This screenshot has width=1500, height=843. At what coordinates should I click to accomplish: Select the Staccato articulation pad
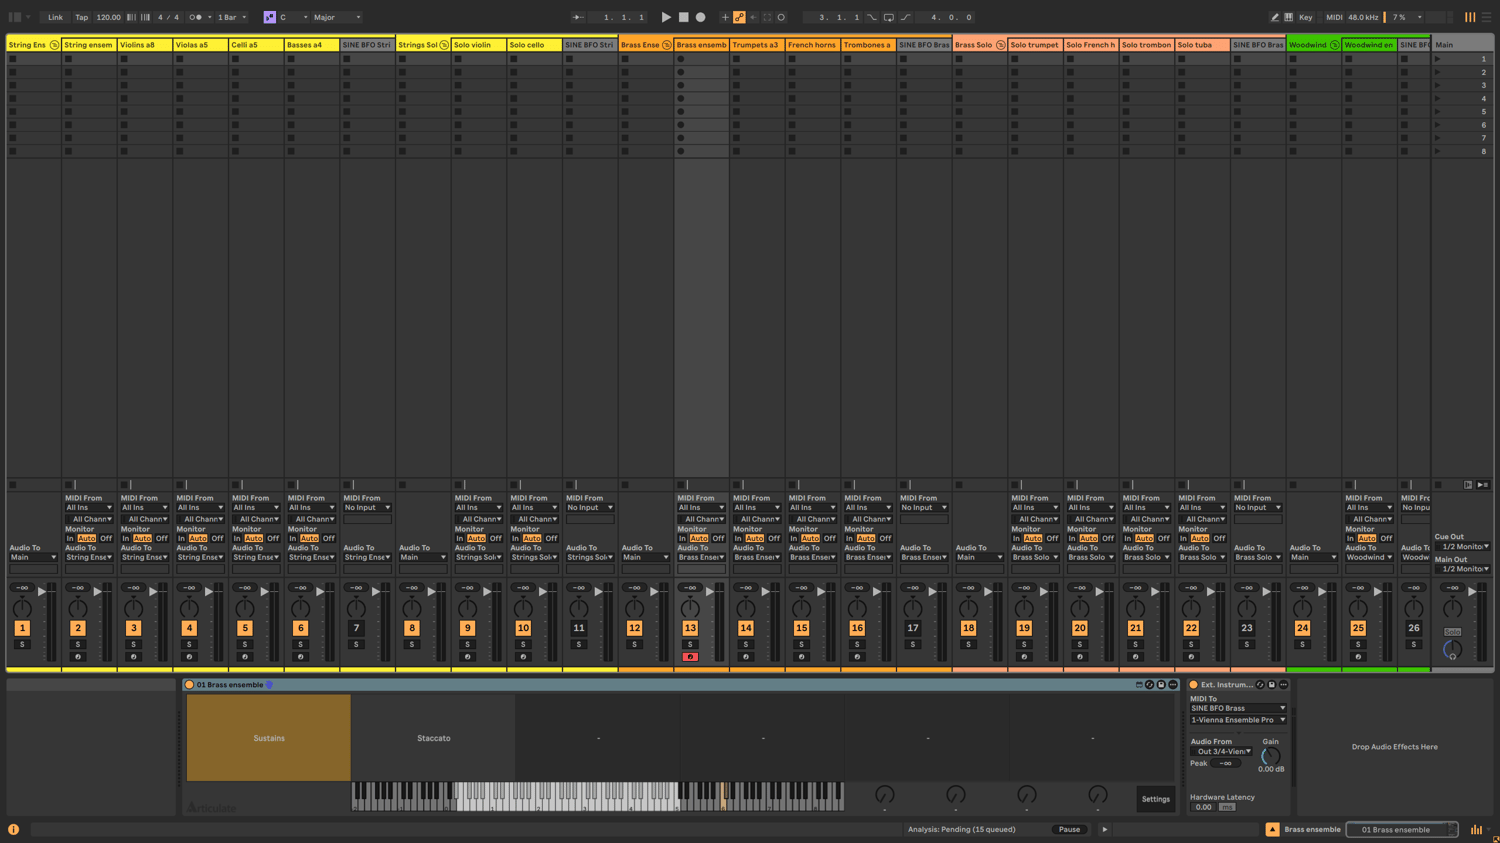tap(433, 738)
